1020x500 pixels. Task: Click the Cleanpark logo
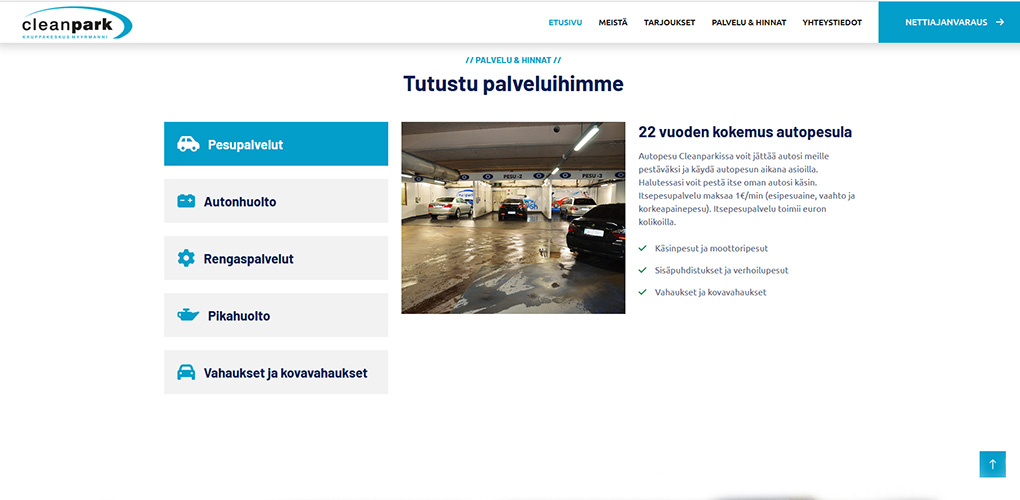(x=76, y=22)
